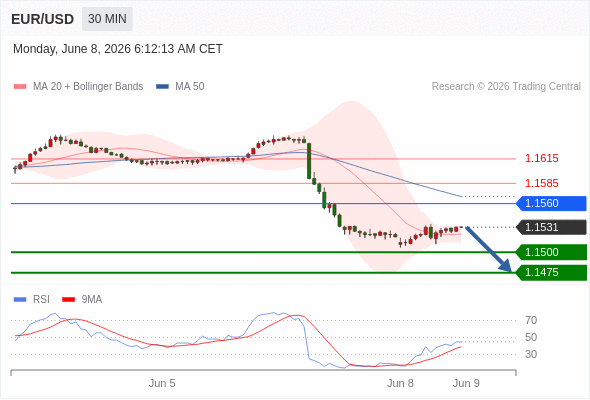Screen dimensions: 590x400
Task: Click the RSI 30 axis value
Action: (531, 354)
